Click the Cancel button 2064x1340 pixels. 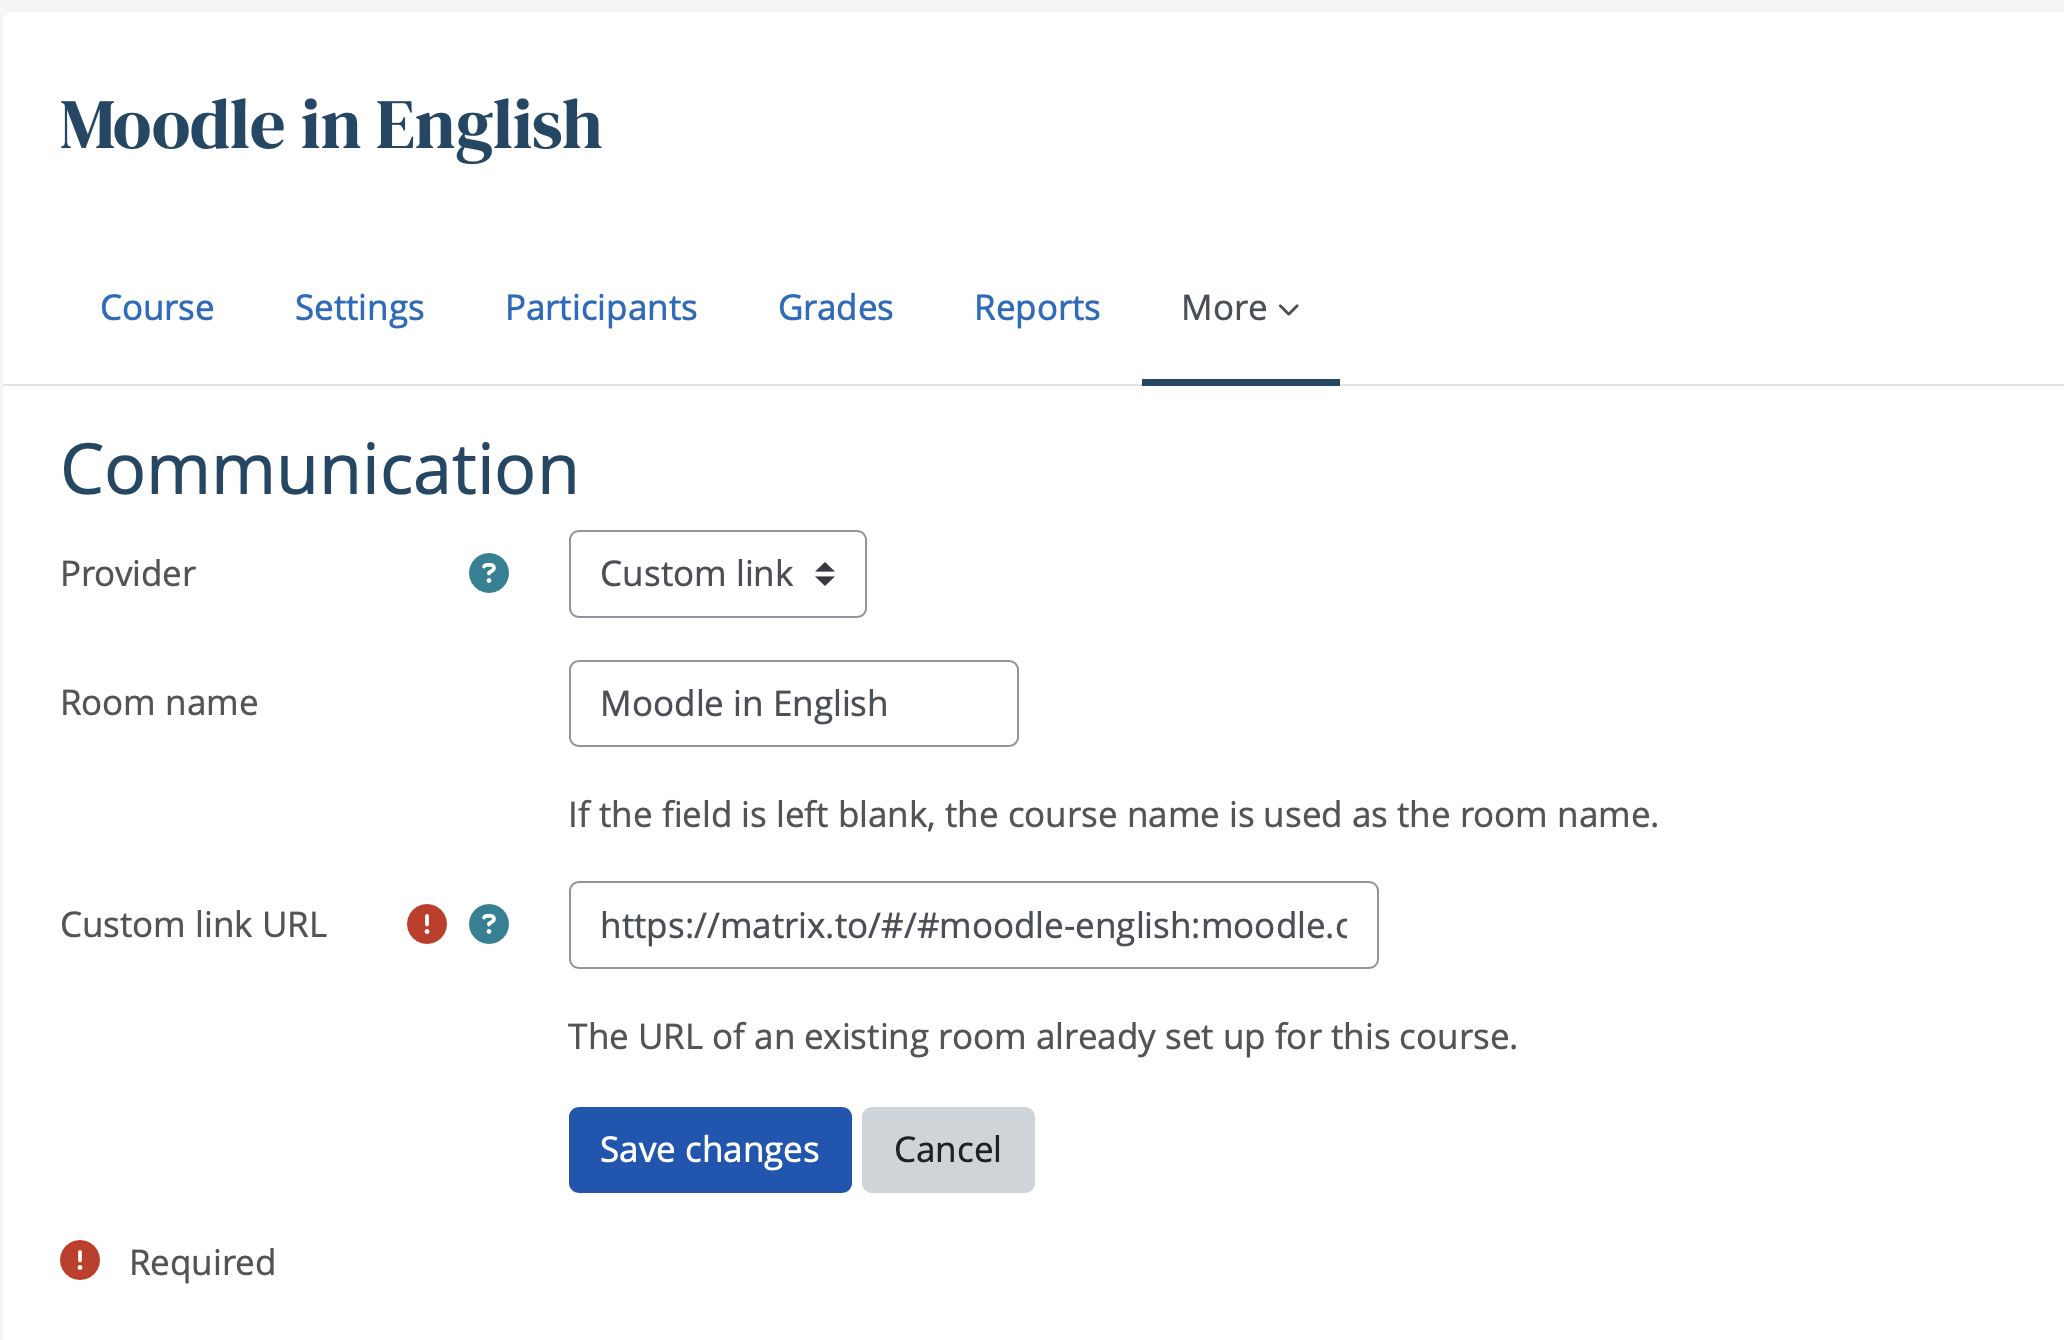pyautogui.click(x=948, y=1149)
